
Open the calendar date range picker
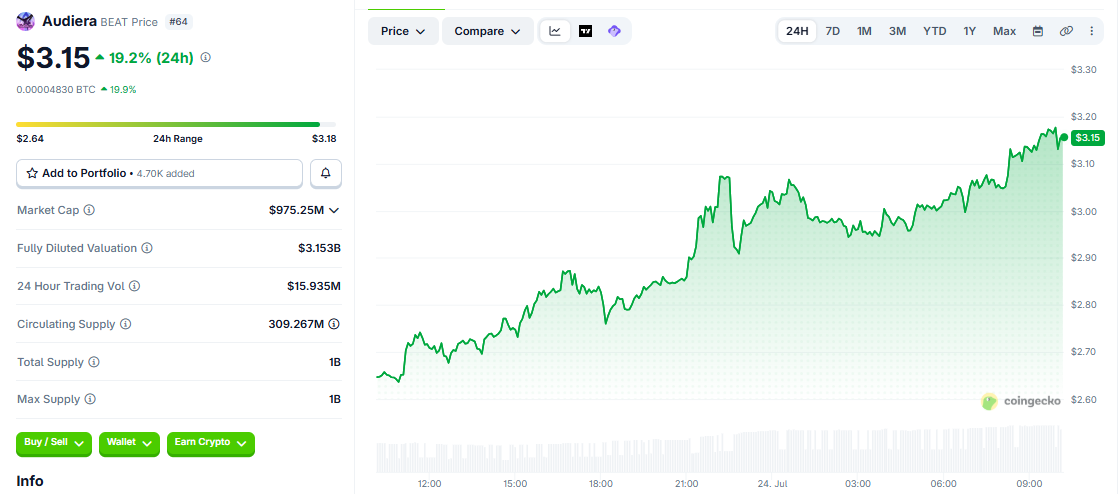[1038, 31]
